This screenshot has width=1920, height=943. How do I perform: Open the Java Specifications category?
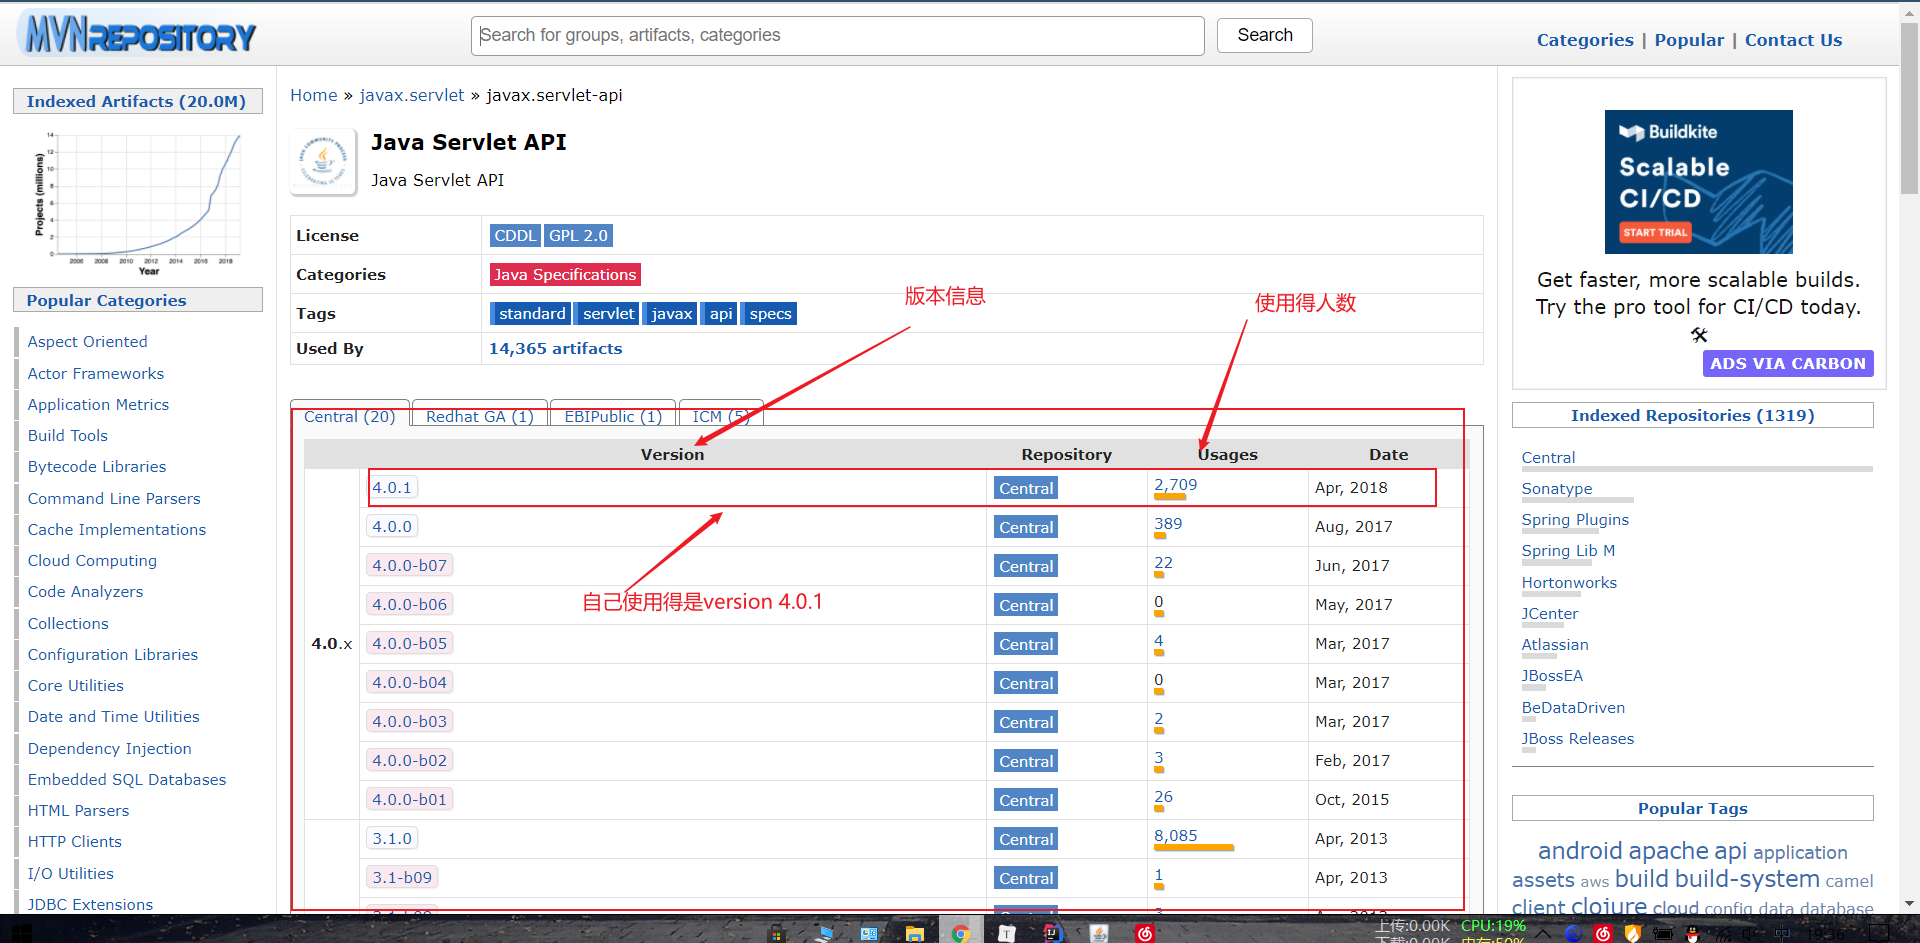pos(565,274)
